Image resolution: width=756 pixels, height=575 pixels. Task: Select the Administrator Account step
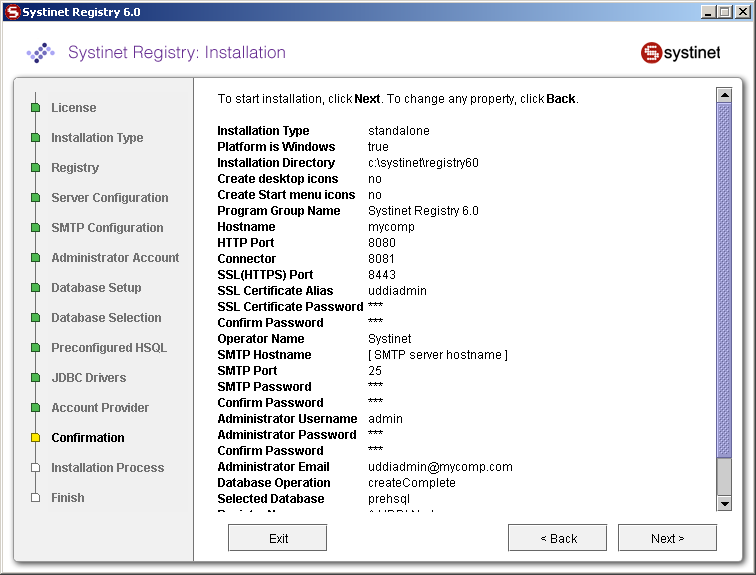coord(115,257)
